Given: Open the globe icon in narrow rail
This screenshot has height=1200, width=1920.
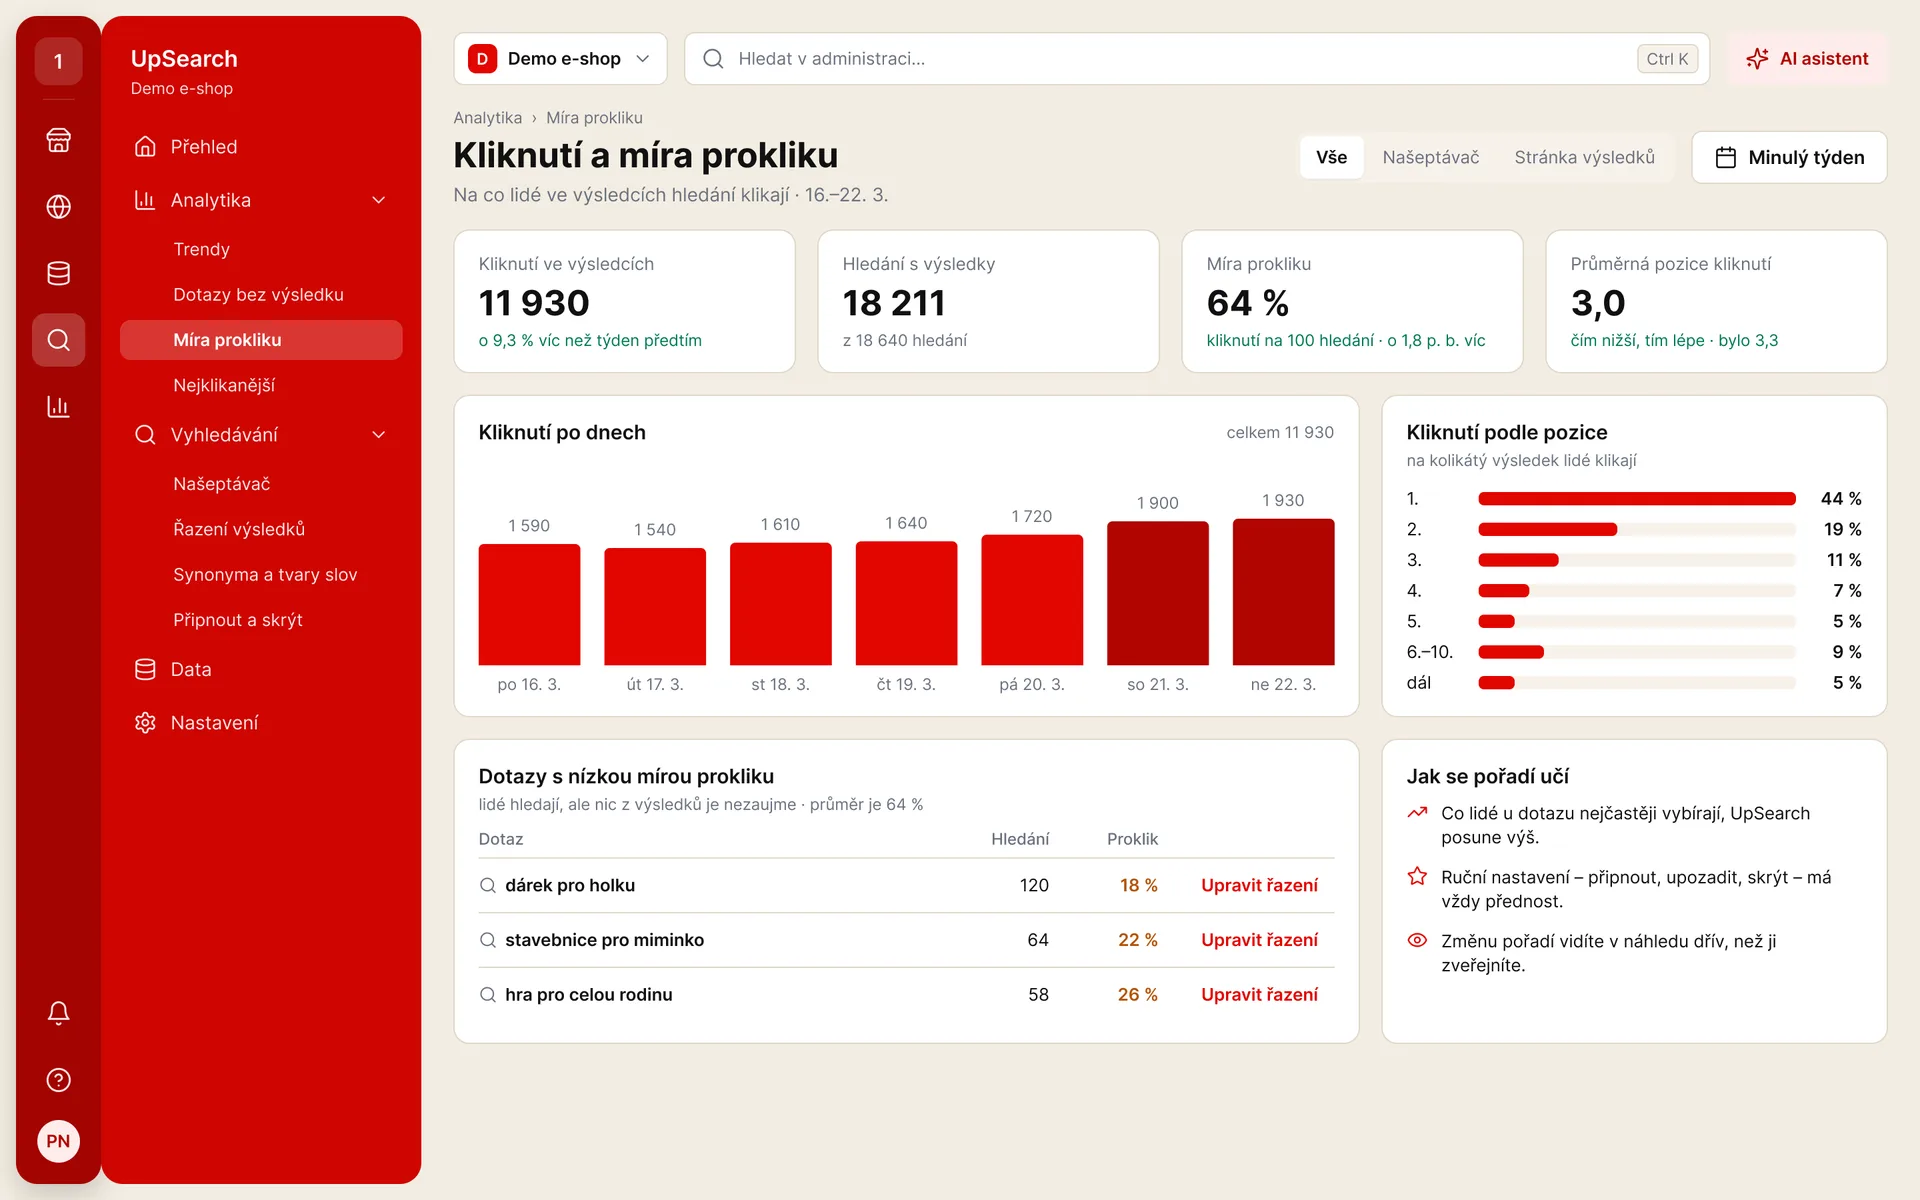Looking at the screenshot, I should (x=58, y=206).
